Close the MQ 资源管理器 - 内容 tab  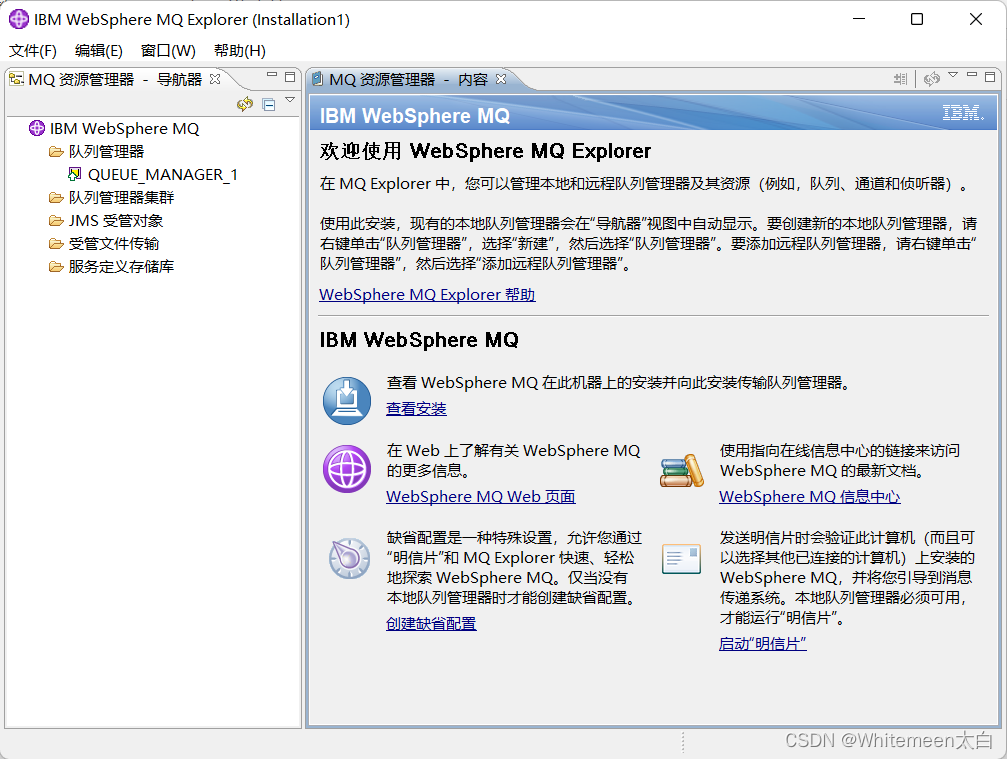(501, 79)
